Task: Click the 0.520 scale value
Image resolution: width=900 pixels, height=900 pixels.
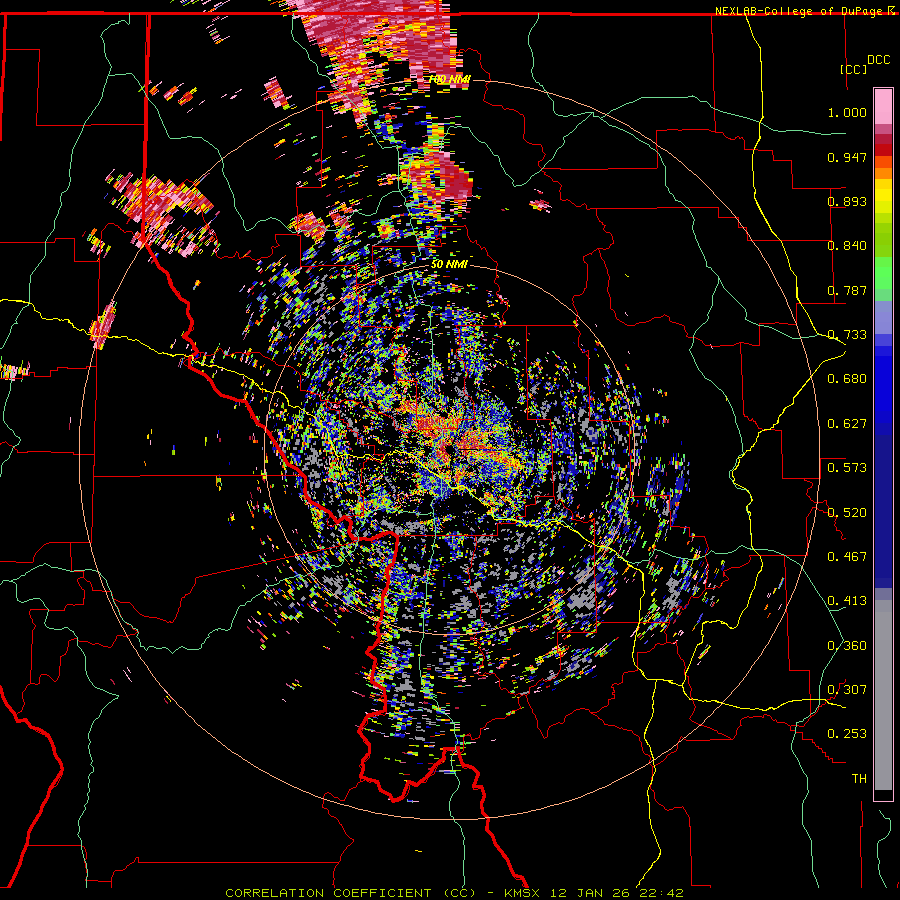Action: (x=847, y=513)
